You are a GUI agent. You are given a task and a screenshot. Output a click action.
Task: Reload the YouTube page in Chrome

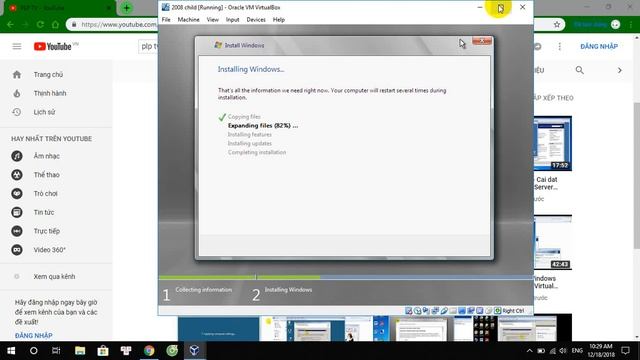[x=40, y=24]
